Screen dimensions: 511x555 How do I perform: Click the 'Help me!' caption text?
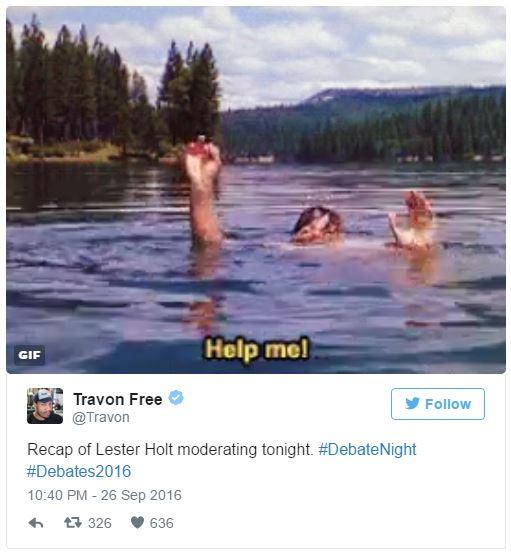coord(257,349)
